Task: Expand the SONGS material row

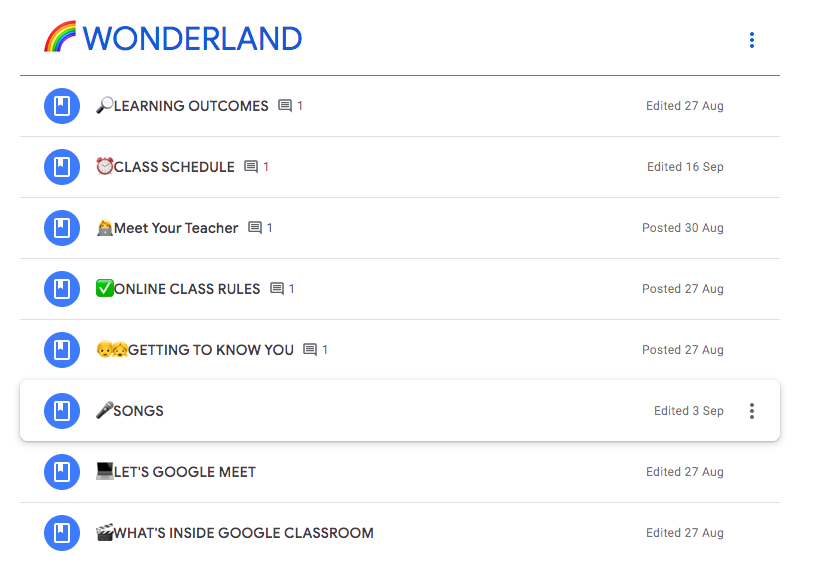Action: 400,410
